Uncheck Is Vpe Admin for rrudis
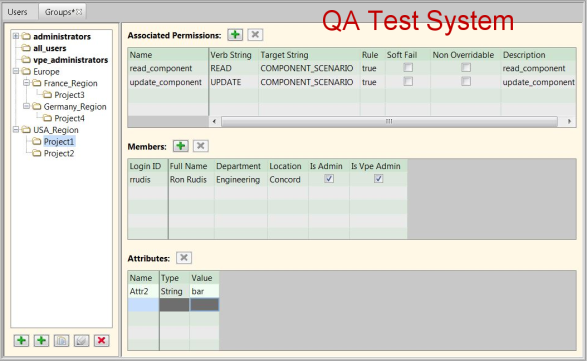Image resolution: width=587 pixels, height=361 pixels. [x=378, y=179]
